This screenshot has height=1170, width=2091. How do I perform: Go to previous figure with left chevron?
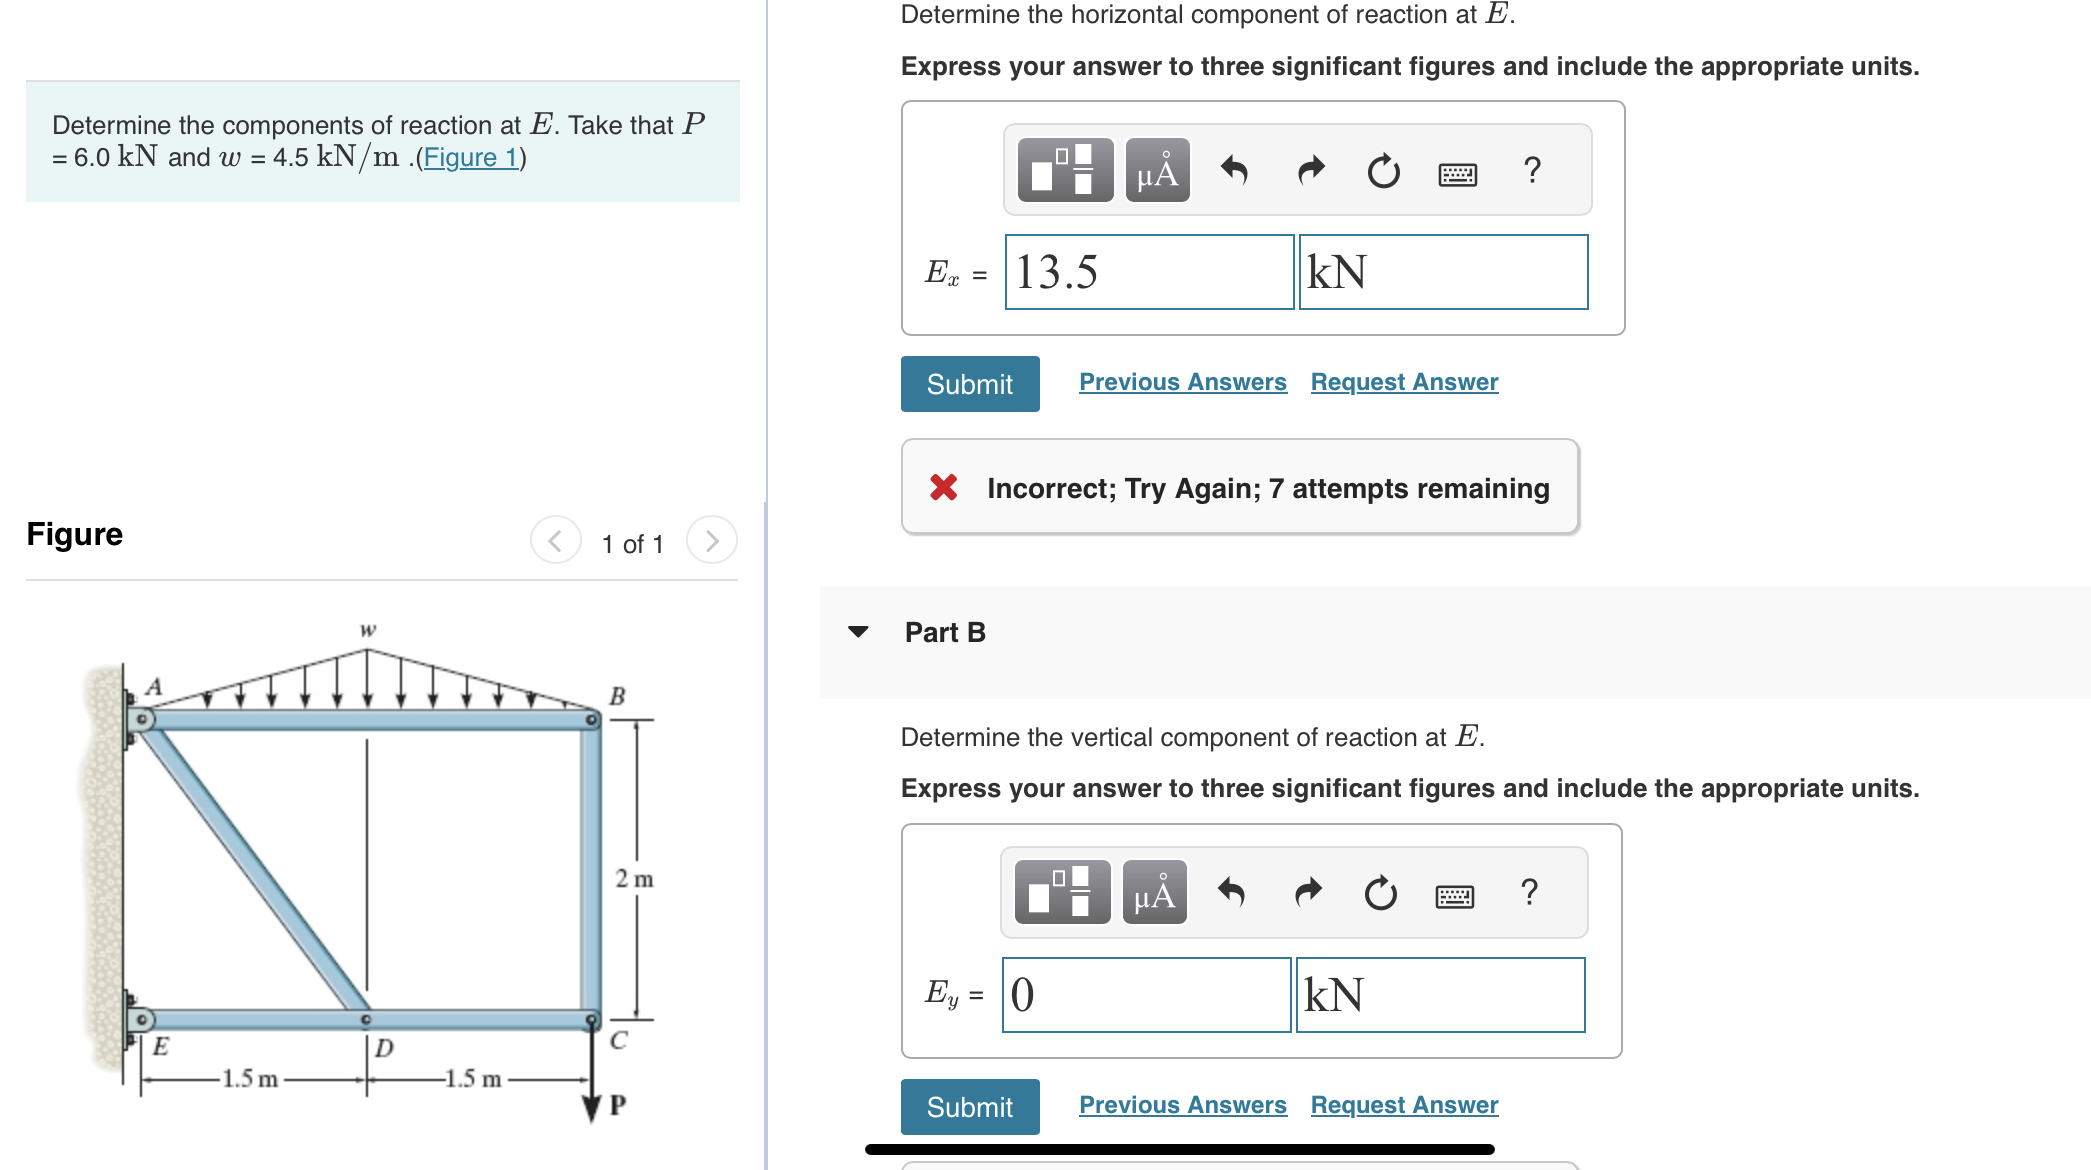[555, 542]
